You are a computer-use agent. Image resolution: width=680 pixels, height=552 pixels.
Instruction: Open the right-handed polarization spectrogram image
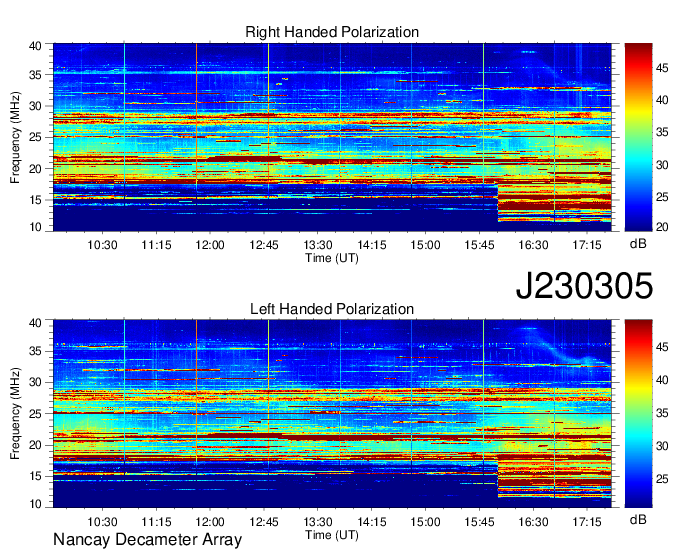(x=332, y=137)
